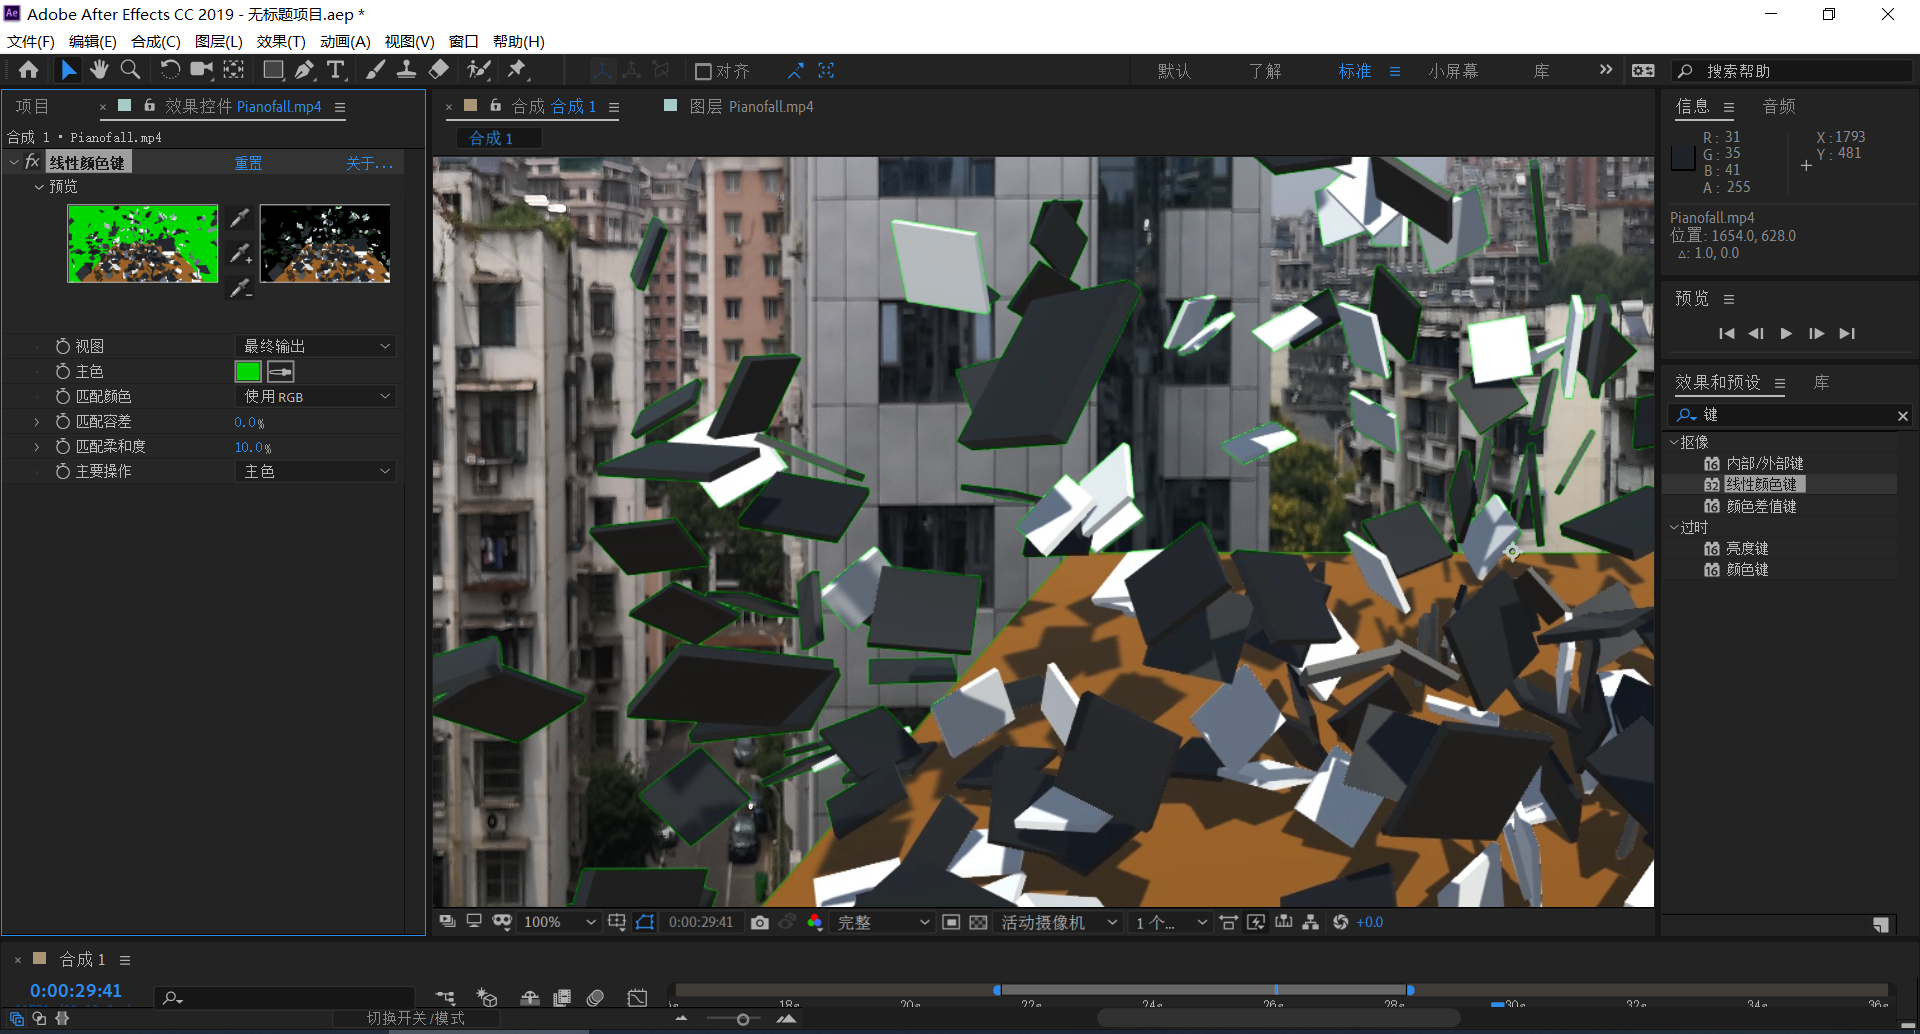Click the current time 0:00:29:41 in timeline

tap(76, 990)
